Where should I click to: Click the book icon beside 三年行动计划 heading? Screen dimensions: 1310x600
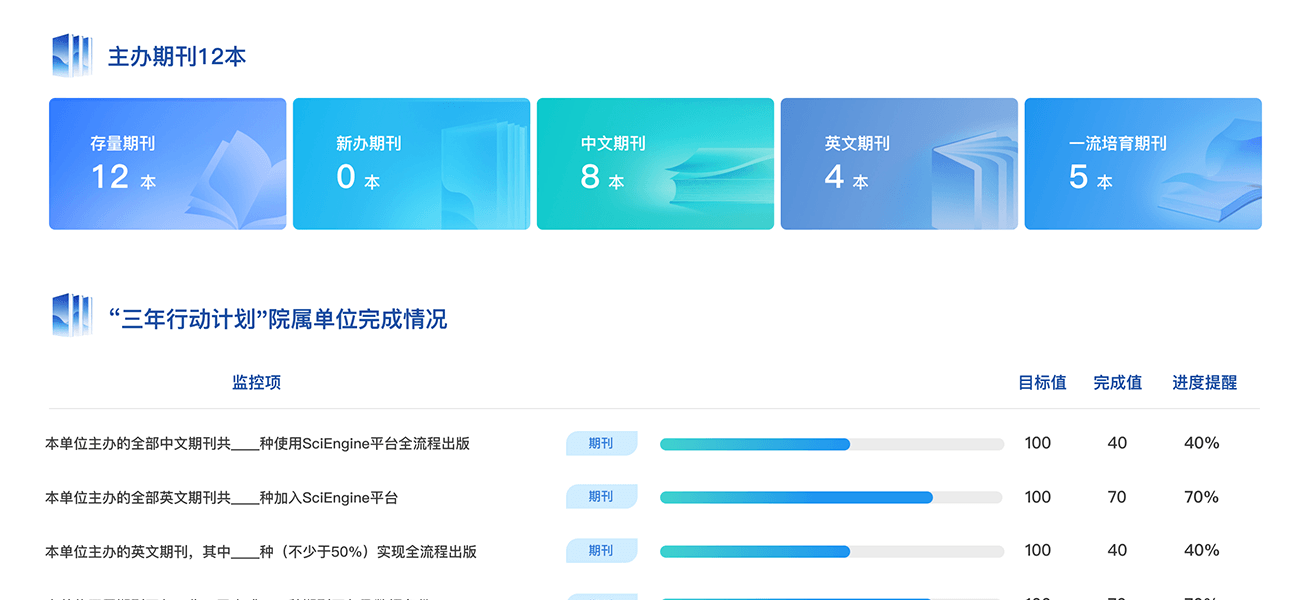click(72, 316)
